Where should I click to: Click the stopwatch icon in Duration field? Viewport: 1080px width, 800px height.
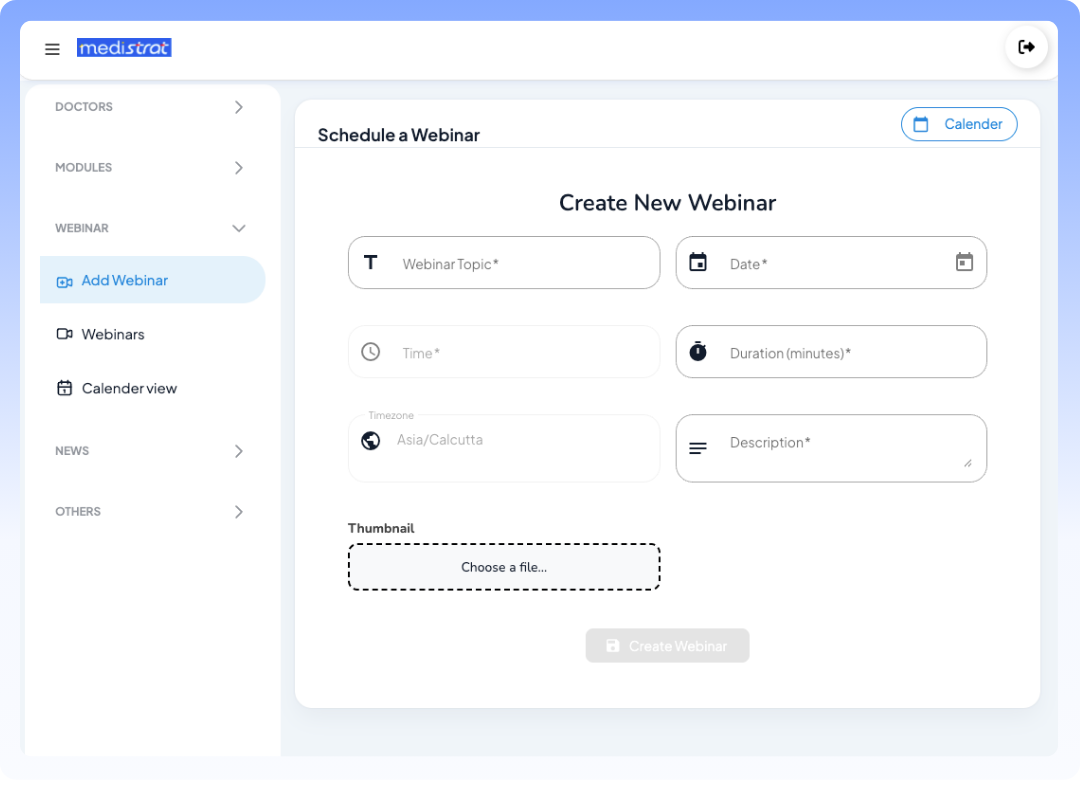tap(698, 352)
